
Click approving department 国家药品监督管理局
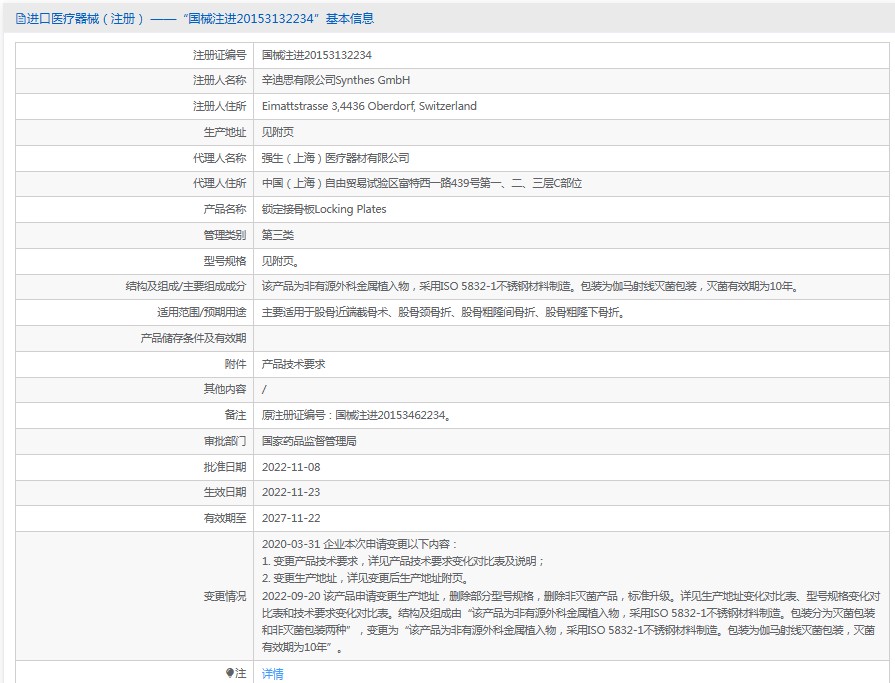pos(309,441)
